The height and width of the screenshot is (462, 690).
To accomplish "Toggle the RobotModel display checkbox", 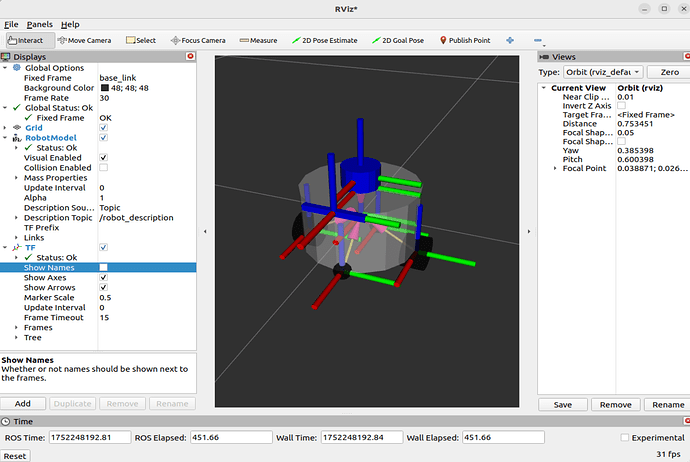I will click(x=103, y=138).
